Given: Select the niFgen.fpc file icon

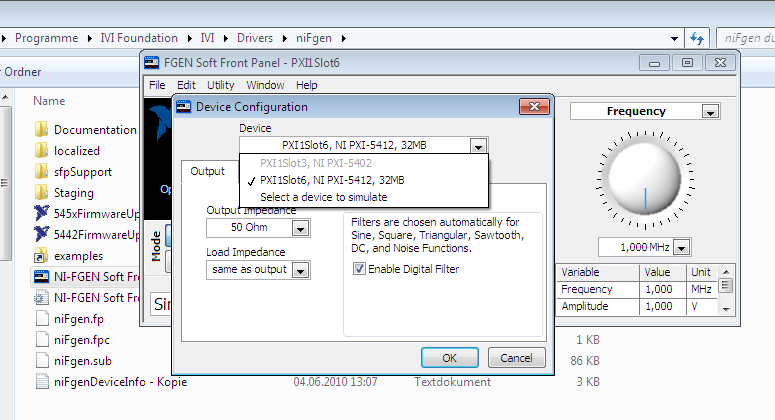Looking at the screenshot, I should [43, 340].
